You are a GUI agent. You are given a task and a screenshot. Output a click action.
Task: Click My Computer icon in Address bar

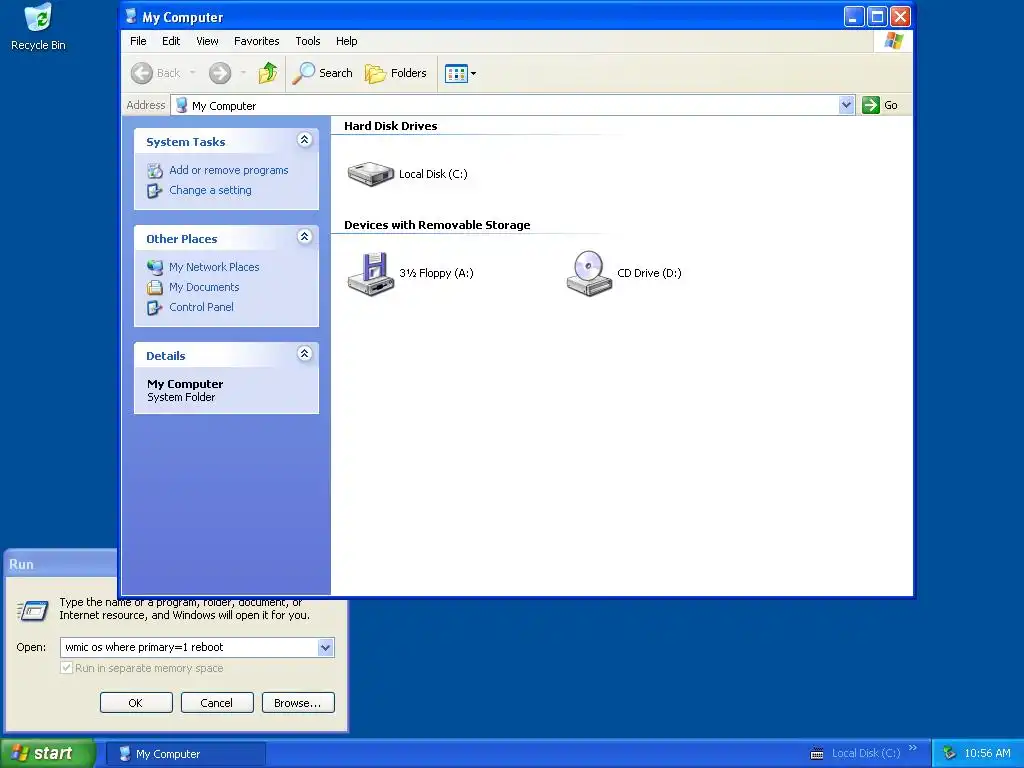(x=182, y=105)
